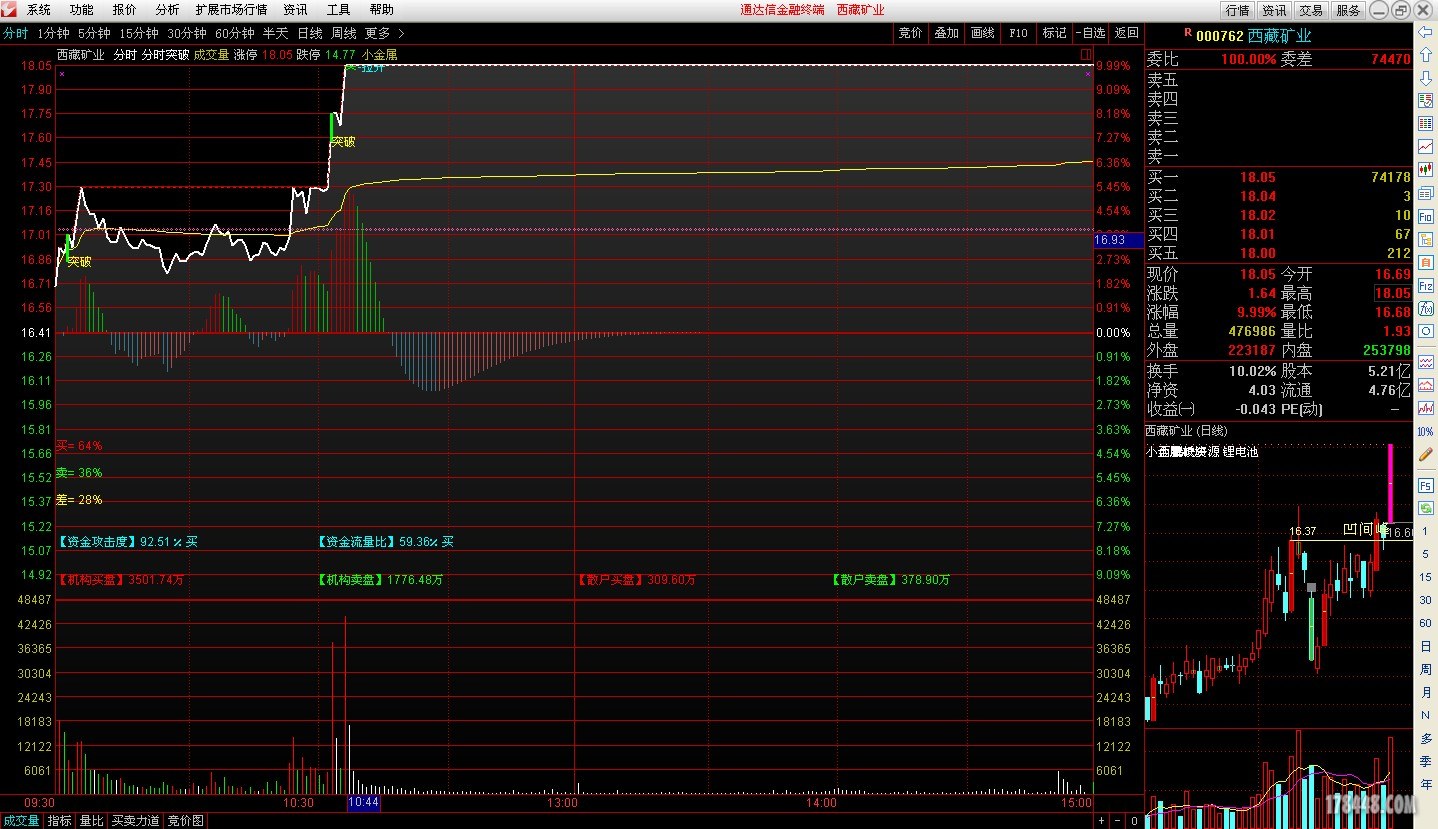
Task: Click the green refresh icon
Action: point(1425,509)
